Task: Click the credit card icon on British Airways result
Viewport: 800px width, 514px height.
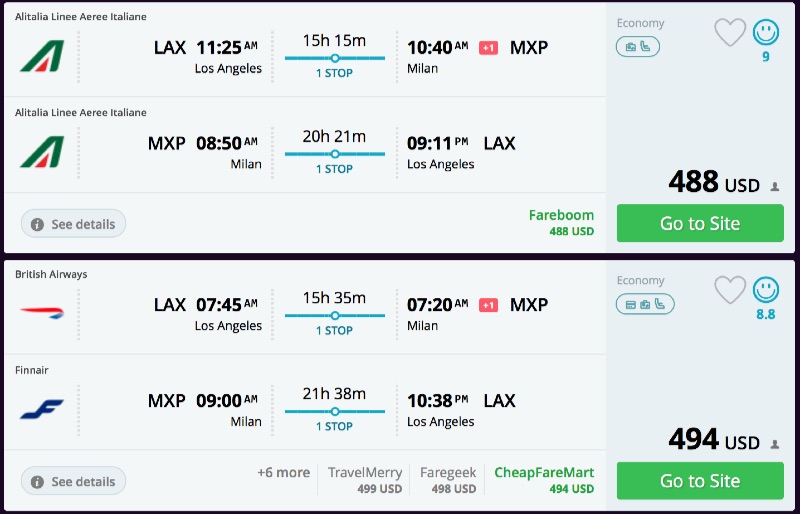Action: coord(631,304)
